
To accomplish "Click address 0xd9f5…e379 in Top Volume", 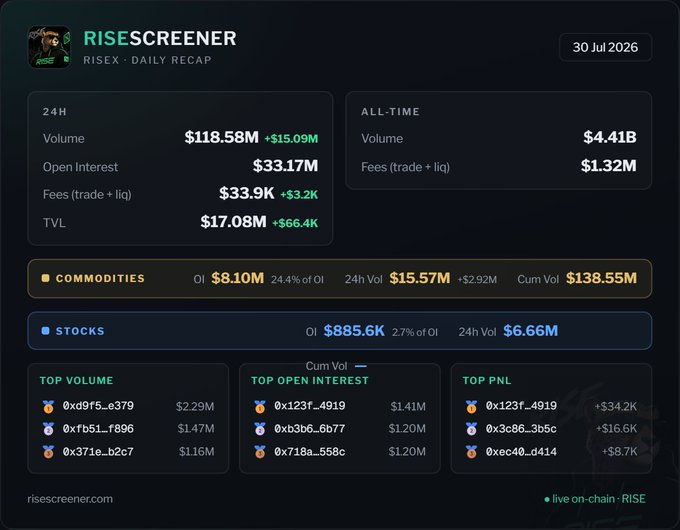I will 98,406.
